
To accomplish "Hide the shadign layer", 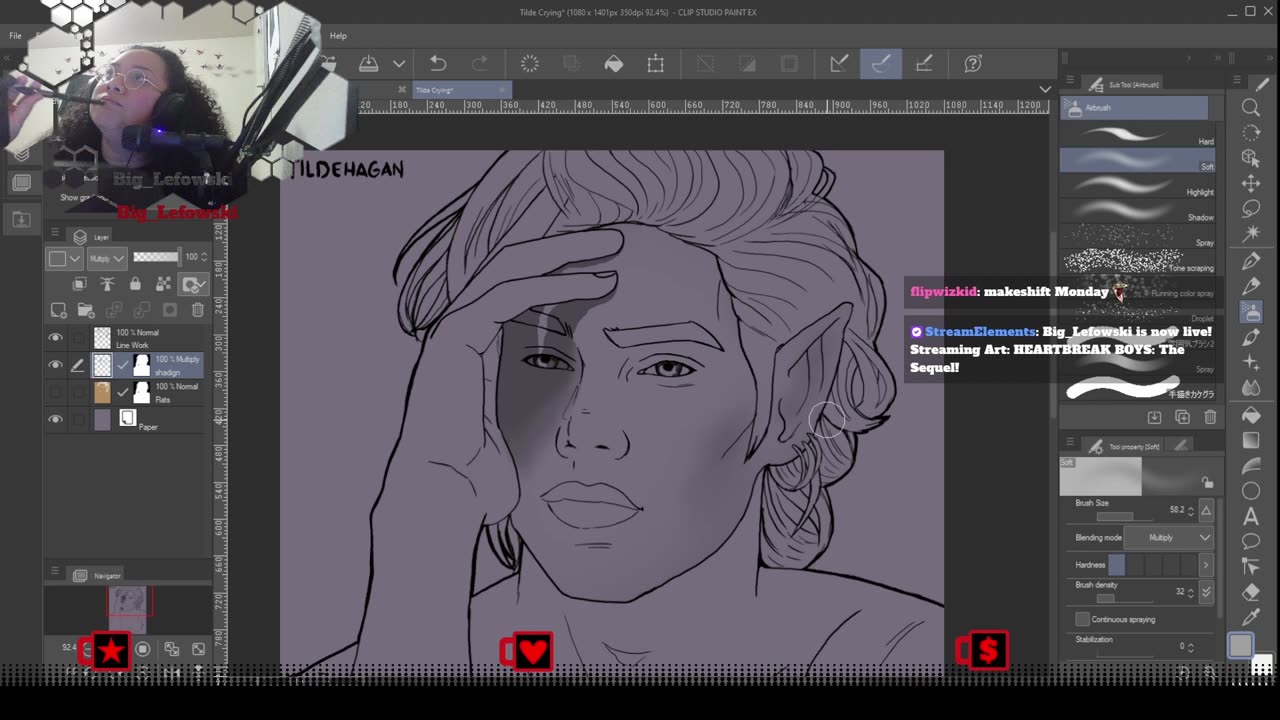I will point(55,365).
